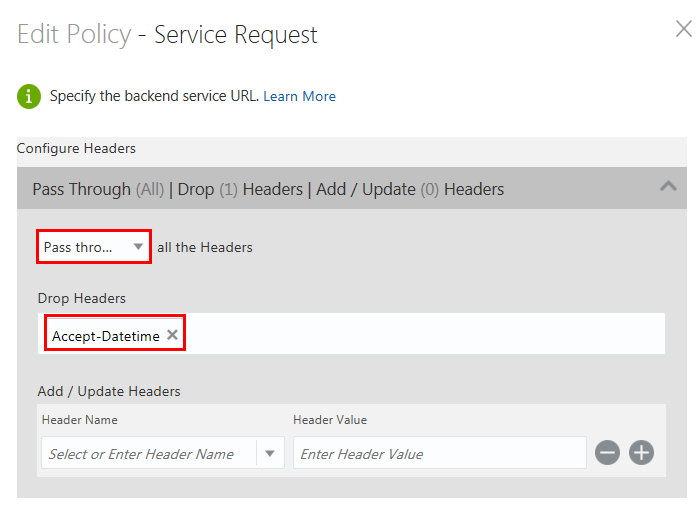700x506 pixels.
Task: Collapse the Pass Through headers section
Action: [x=668, y=186]
